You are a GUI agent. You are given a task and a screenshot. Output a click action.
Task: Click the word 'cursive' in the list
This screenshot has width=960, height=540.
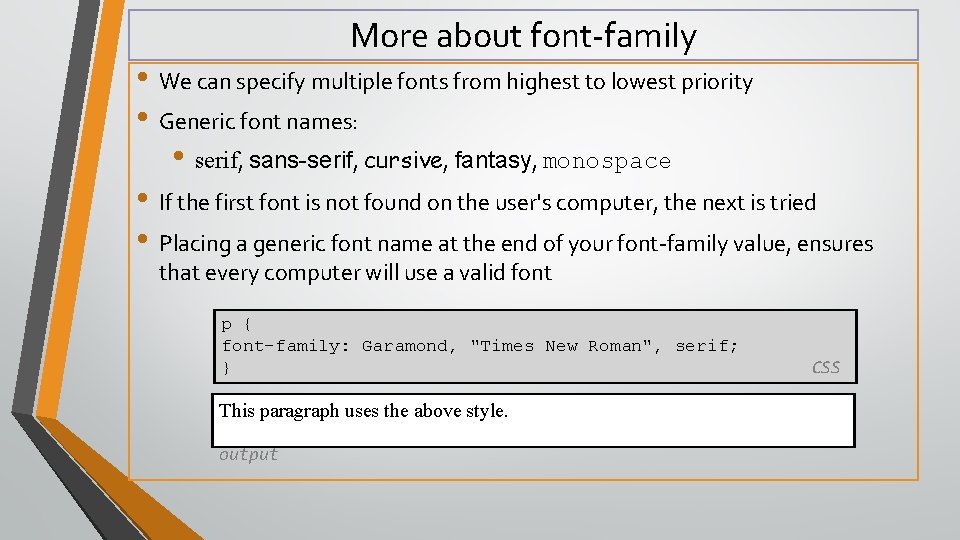(405, 160)
